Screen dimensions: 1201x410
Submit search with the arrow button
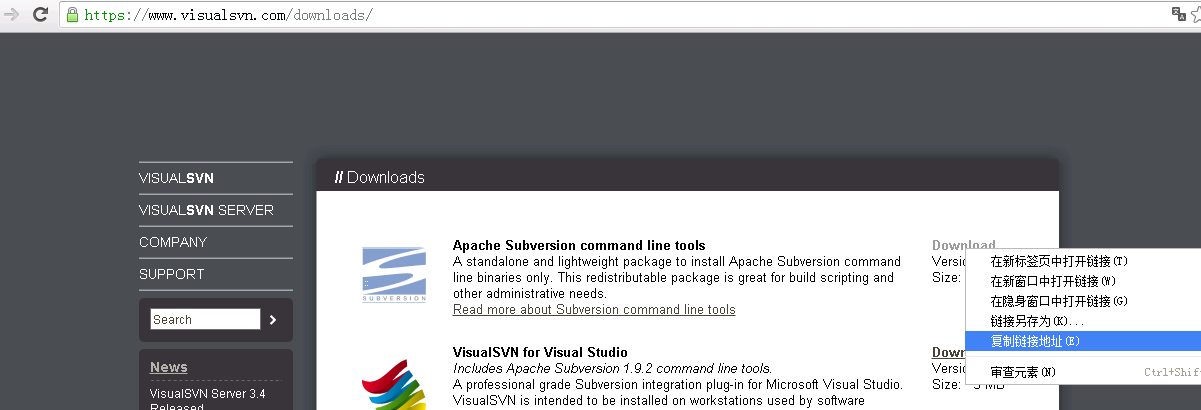(x=273, y=320)
